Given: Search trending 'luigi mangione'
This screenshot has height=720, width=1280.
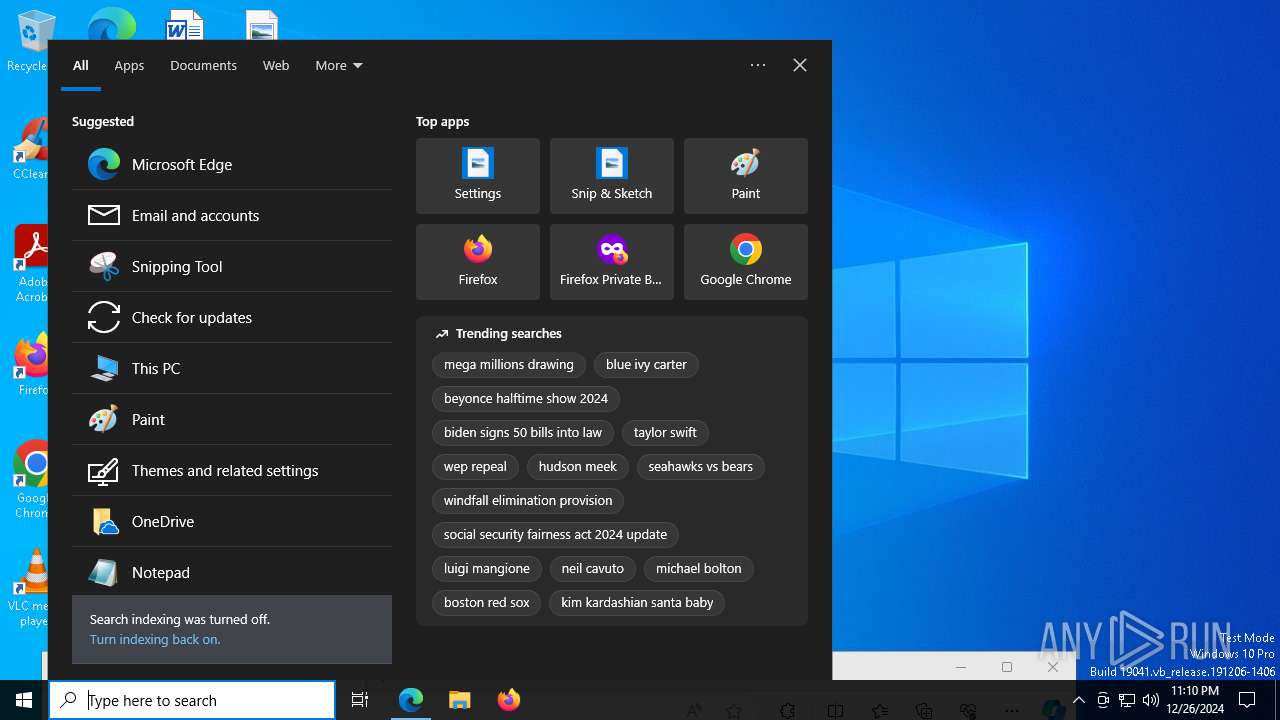Looking at the screenshot, I should coord(487,569).
